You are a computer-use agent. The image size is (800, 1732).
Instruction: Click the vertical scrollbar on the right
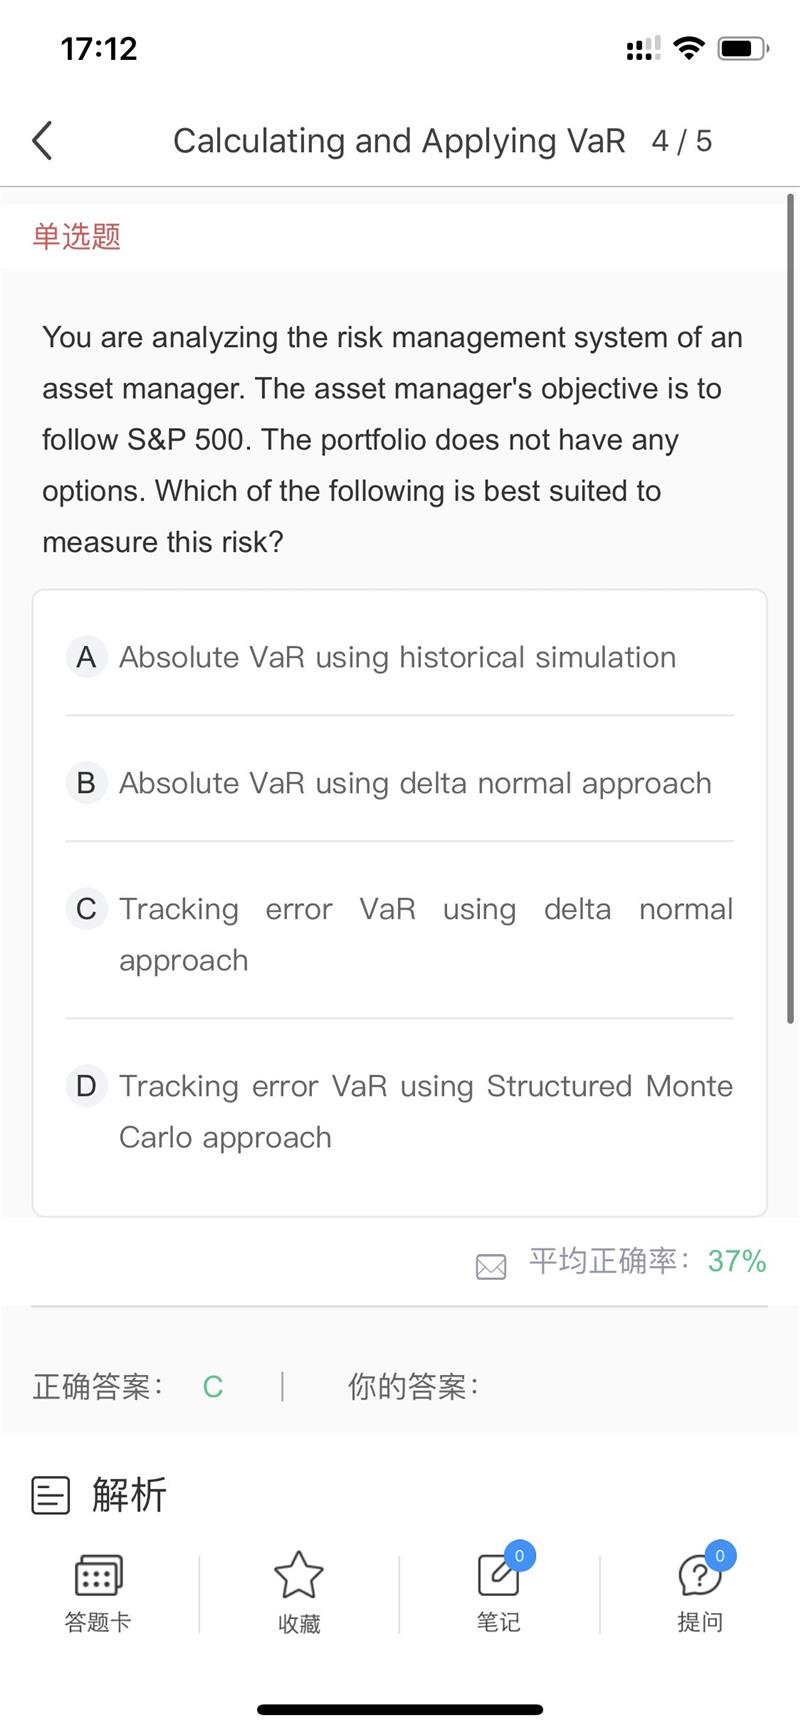(x=790, y=600)
